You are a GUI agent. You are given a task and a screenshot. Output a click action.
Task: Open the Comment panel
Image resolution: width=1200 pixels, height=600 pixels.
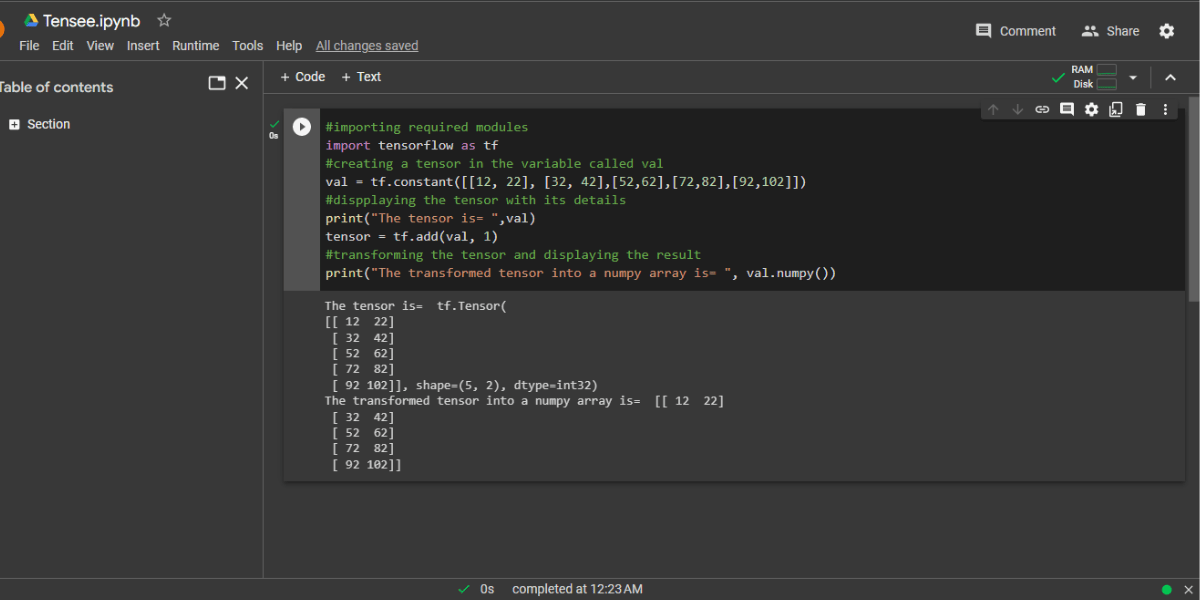click(1016, 30)
